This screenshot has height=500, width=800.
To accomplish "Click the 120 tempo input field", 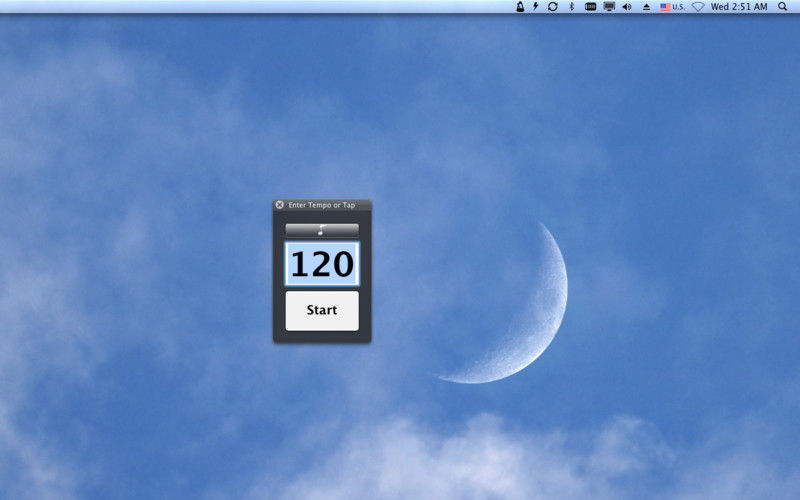I will (322, 264).
